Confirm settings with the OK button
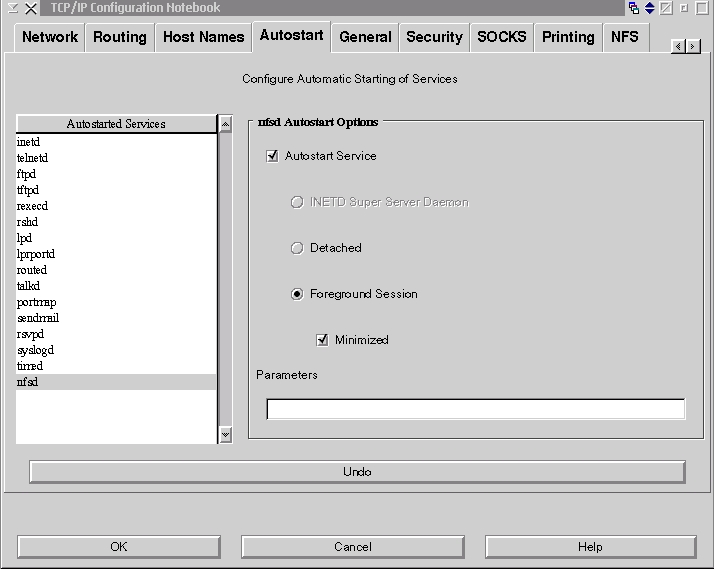The height and width of the screenshot is (569, 714). point(119,547)
